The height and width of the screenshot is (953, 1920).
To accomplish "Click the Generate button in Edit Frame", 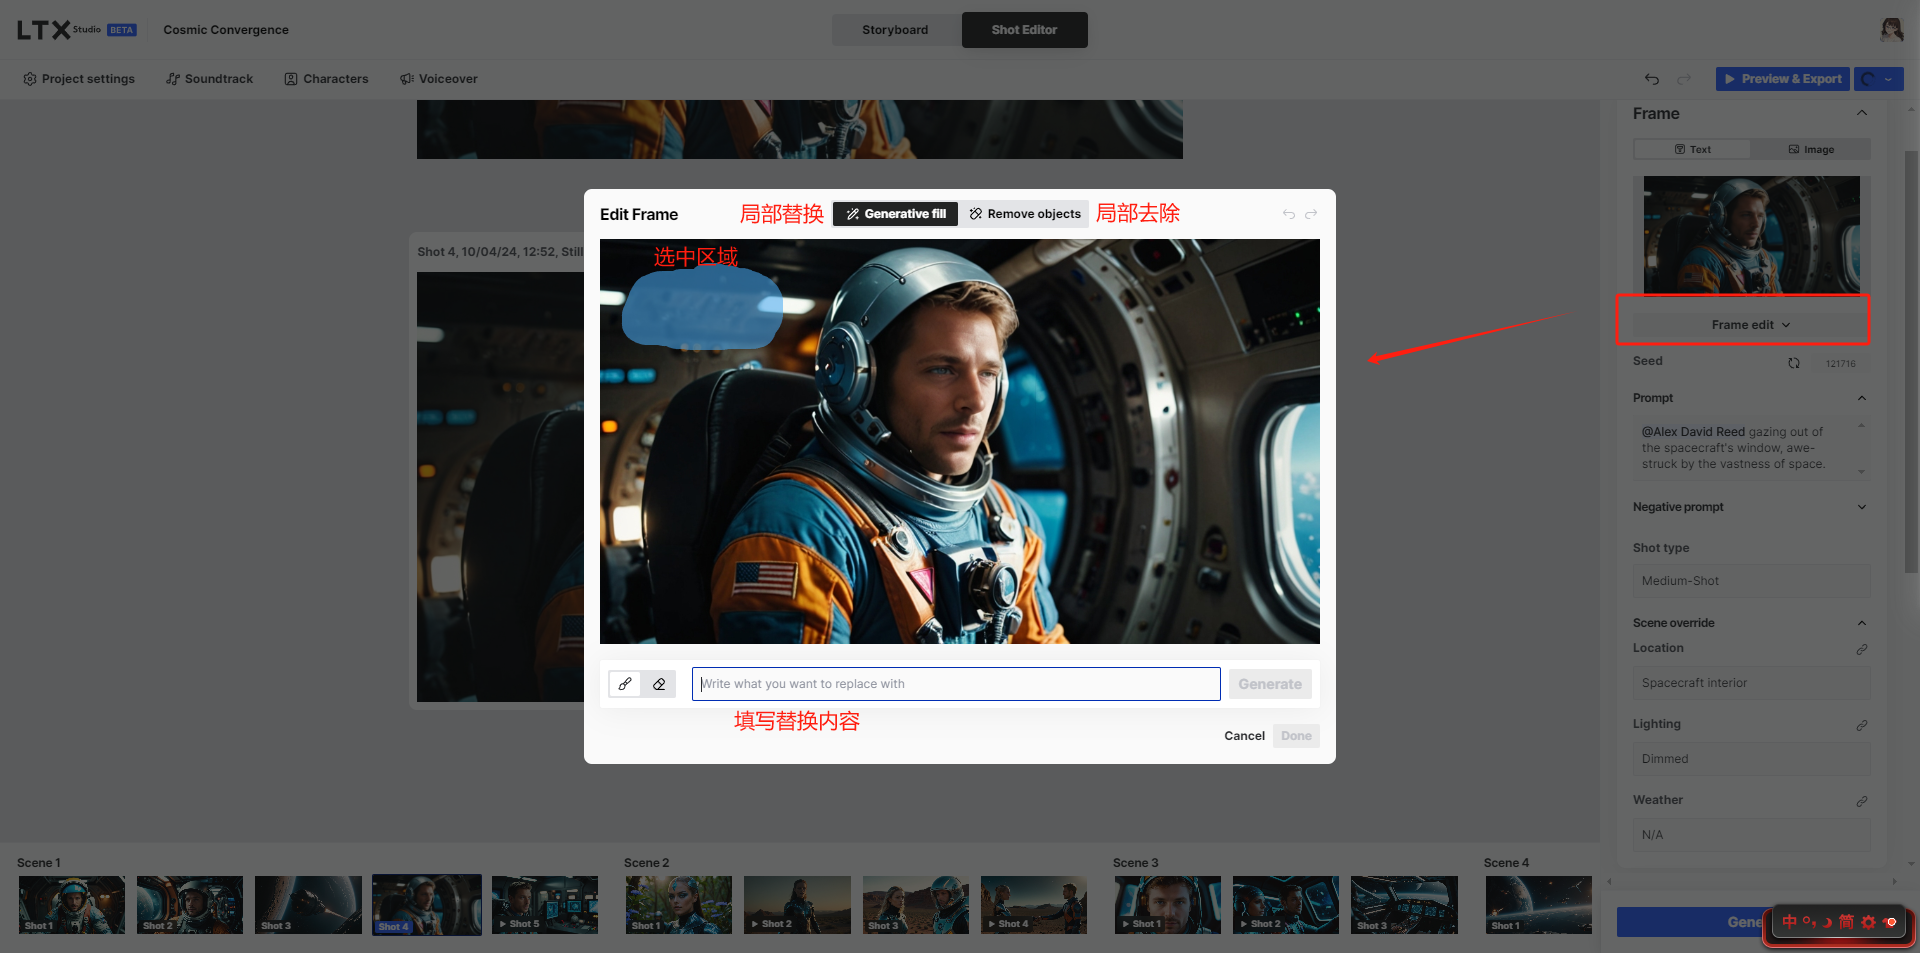I will (1270, 684).
